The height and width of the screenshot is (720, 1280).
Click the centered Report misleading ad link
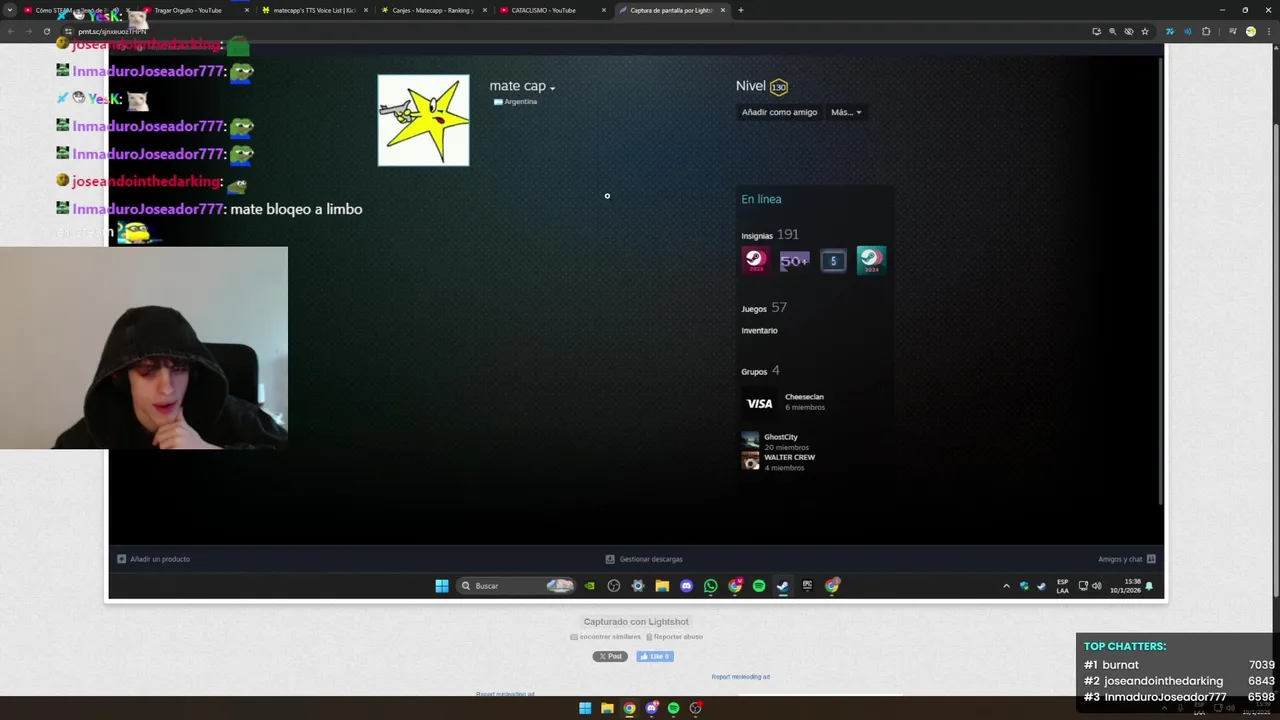pyautogui.click(x=741, y=677)
